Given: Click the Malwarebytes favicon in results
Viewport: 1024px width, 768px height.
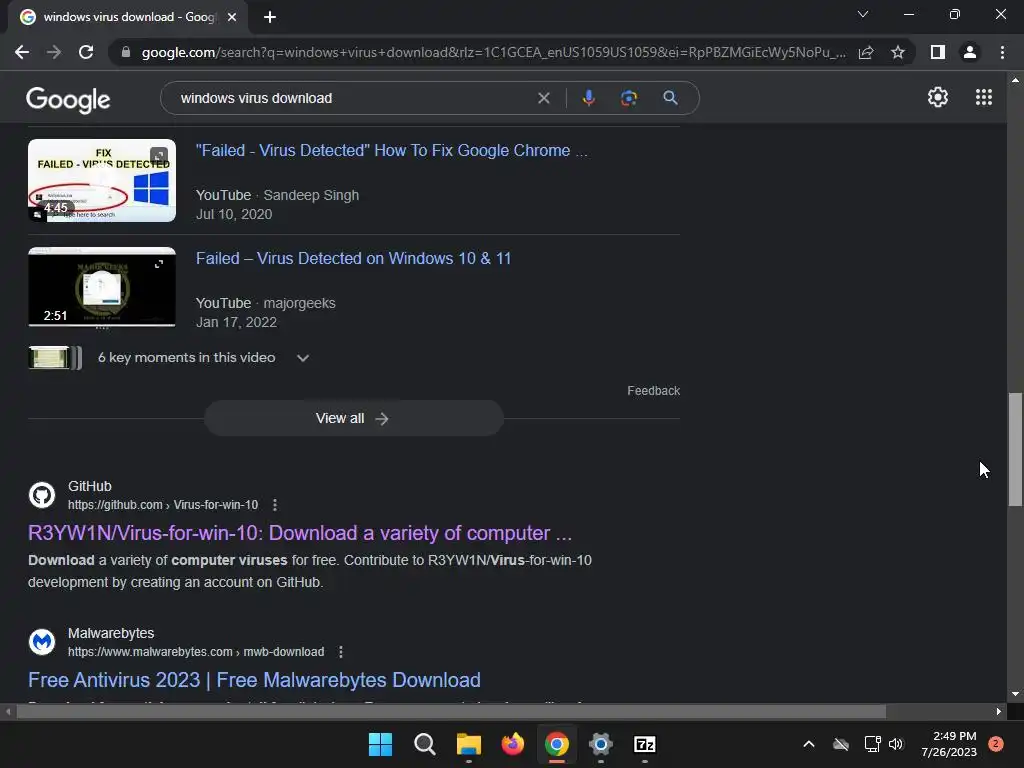Looking at the screenshot, I should pyautogui.click(x=42, y=642).
